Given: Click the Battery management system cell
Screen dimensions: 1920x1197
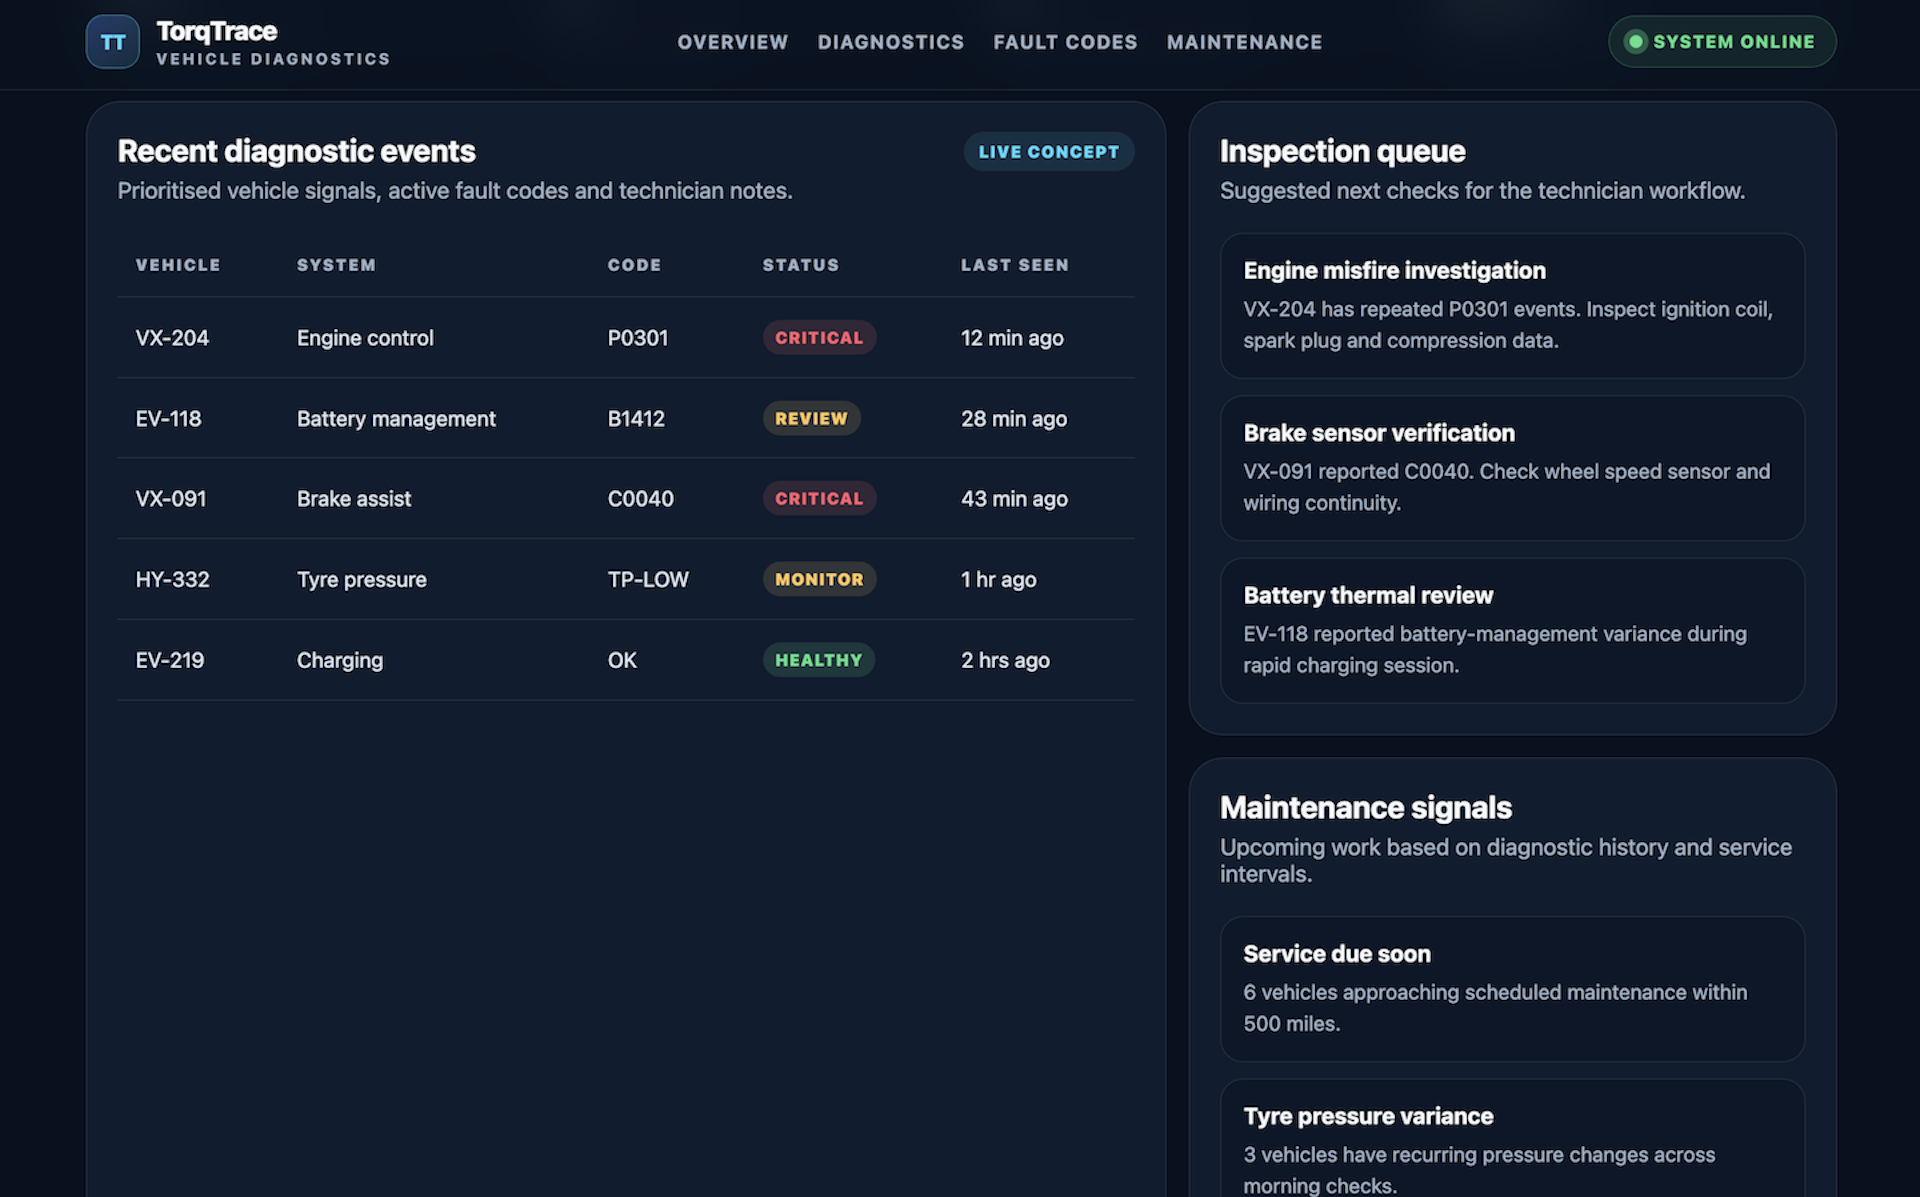Looking at the screenshot, I should click(x=396, y=419).
